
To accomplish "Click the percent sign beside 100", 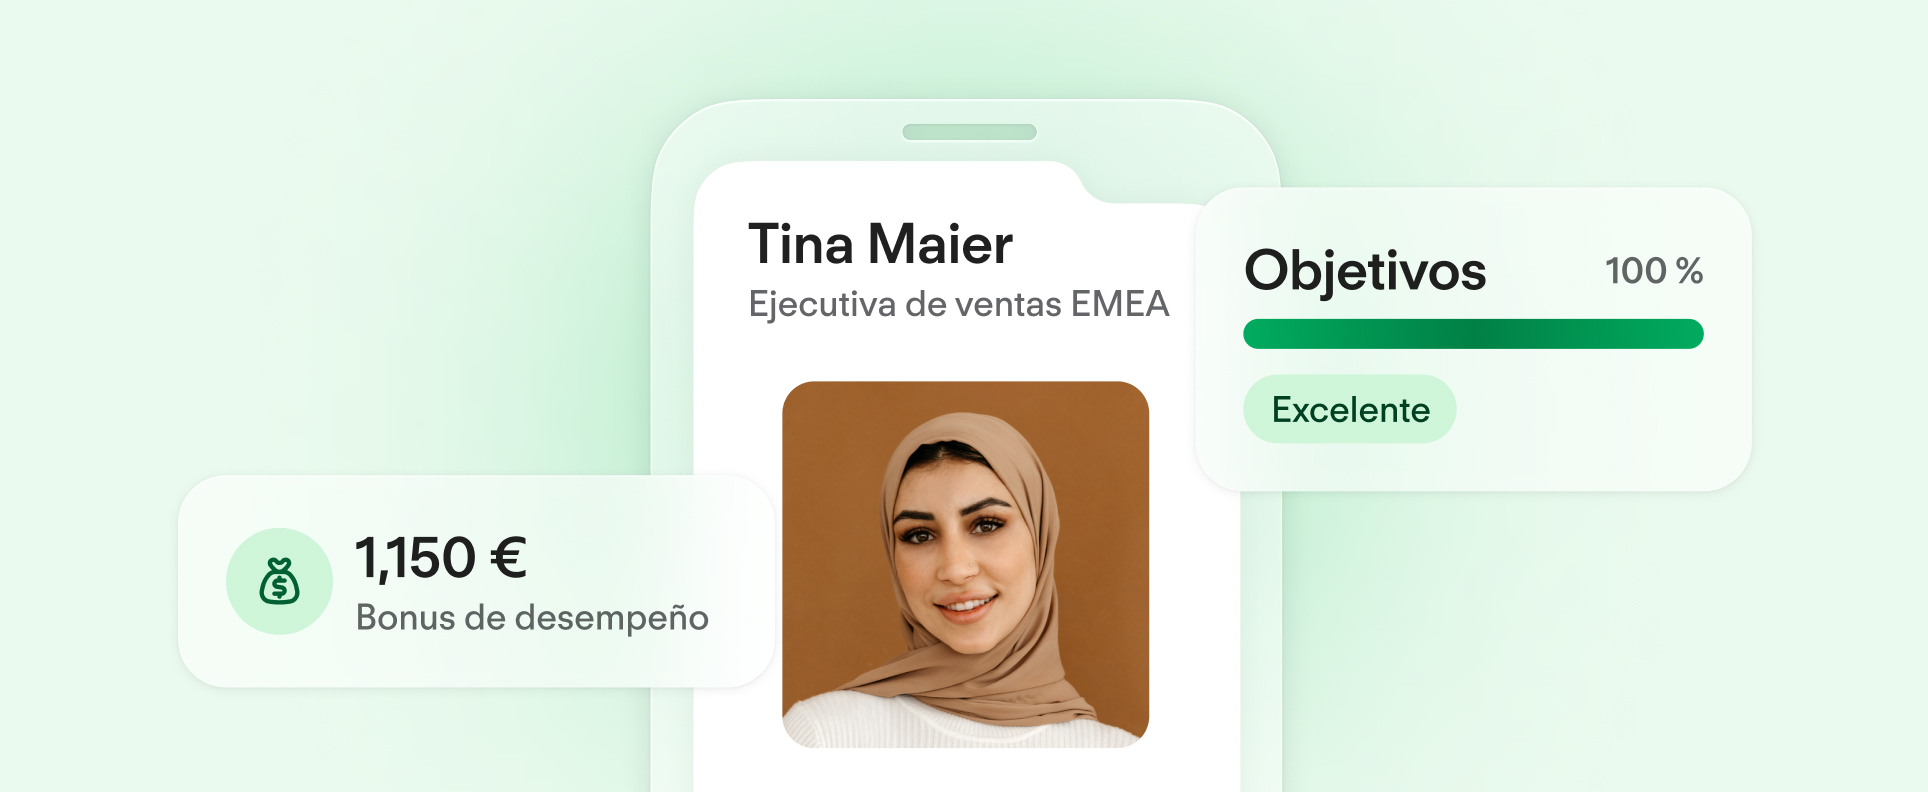I will point(1690,271).
